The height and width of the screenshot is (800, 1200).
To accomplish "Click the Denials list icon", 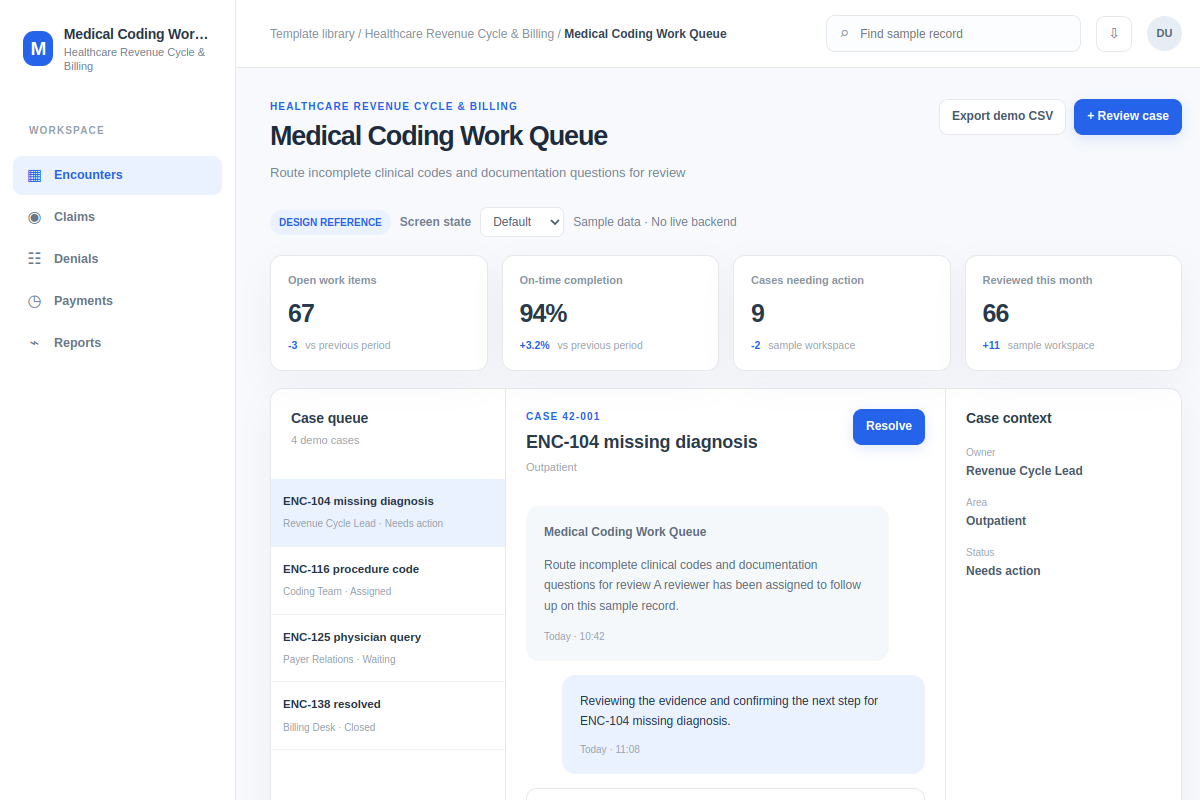I will 35,259.
